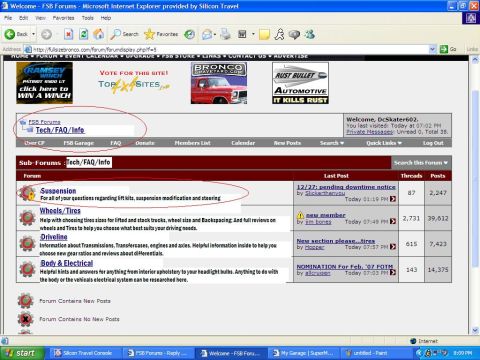Expand the address bar URL dropdown

(432, 49)
